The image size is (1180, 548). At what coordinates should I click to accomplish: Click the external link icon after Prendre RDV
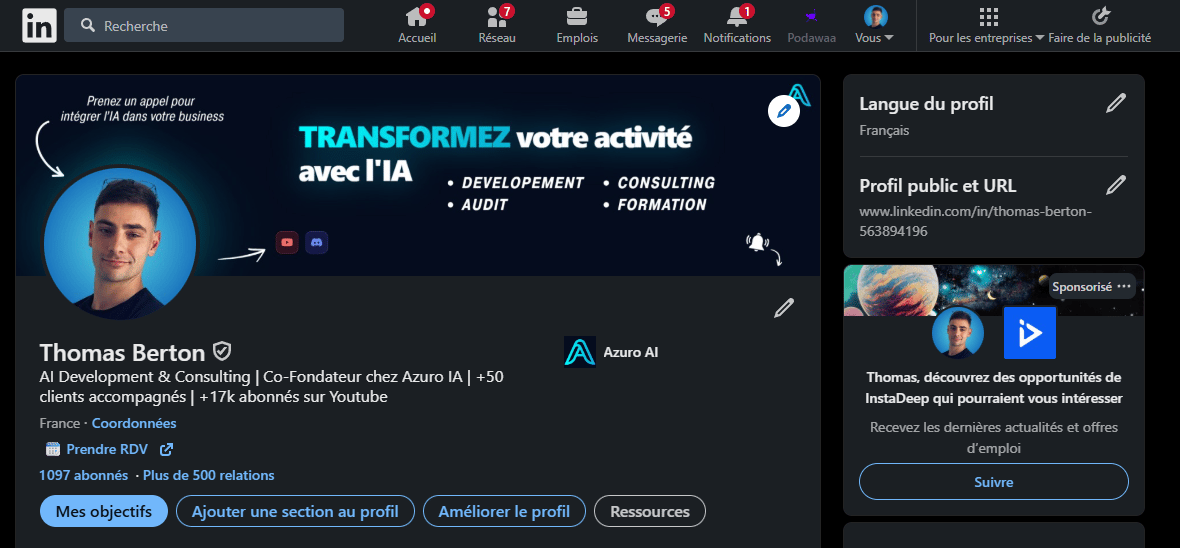(166, 449)
